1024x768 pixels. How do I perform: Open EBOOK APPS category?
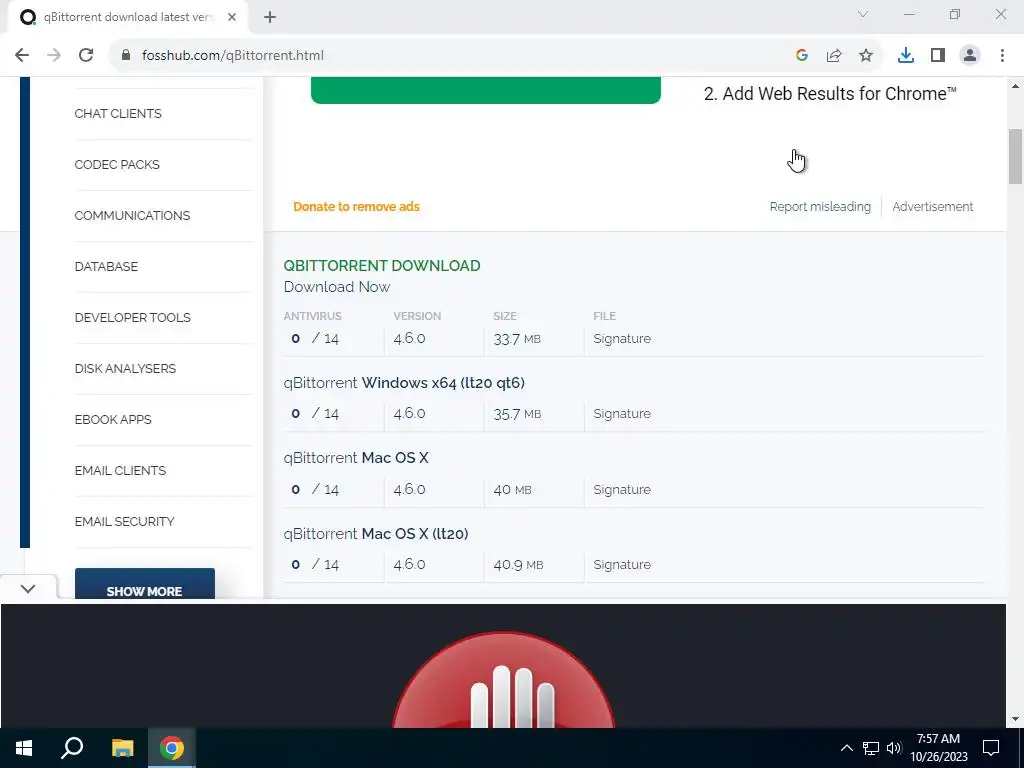tap(113, 419)
